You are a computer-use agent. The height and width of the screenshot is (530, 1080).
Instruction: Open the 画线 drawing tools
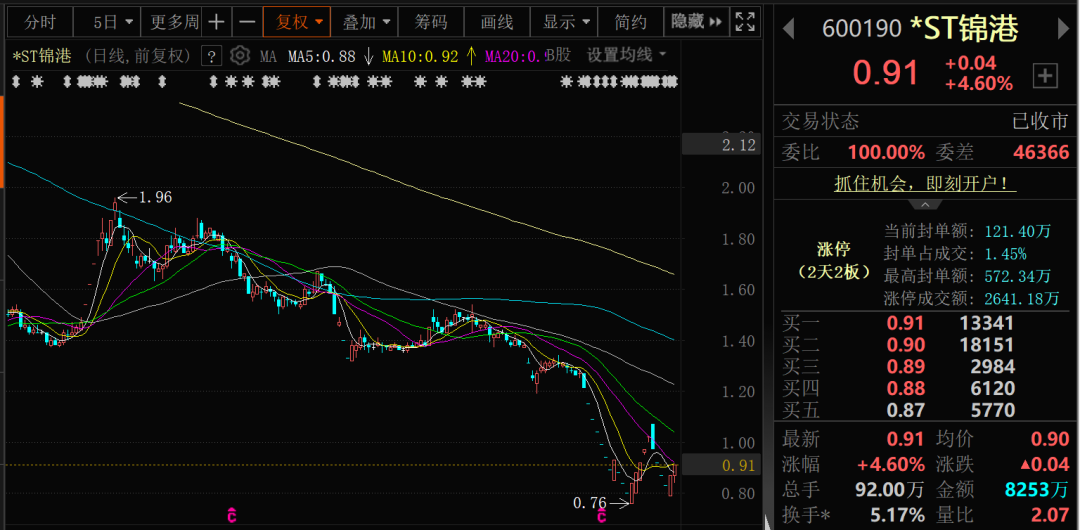(496, 21)
